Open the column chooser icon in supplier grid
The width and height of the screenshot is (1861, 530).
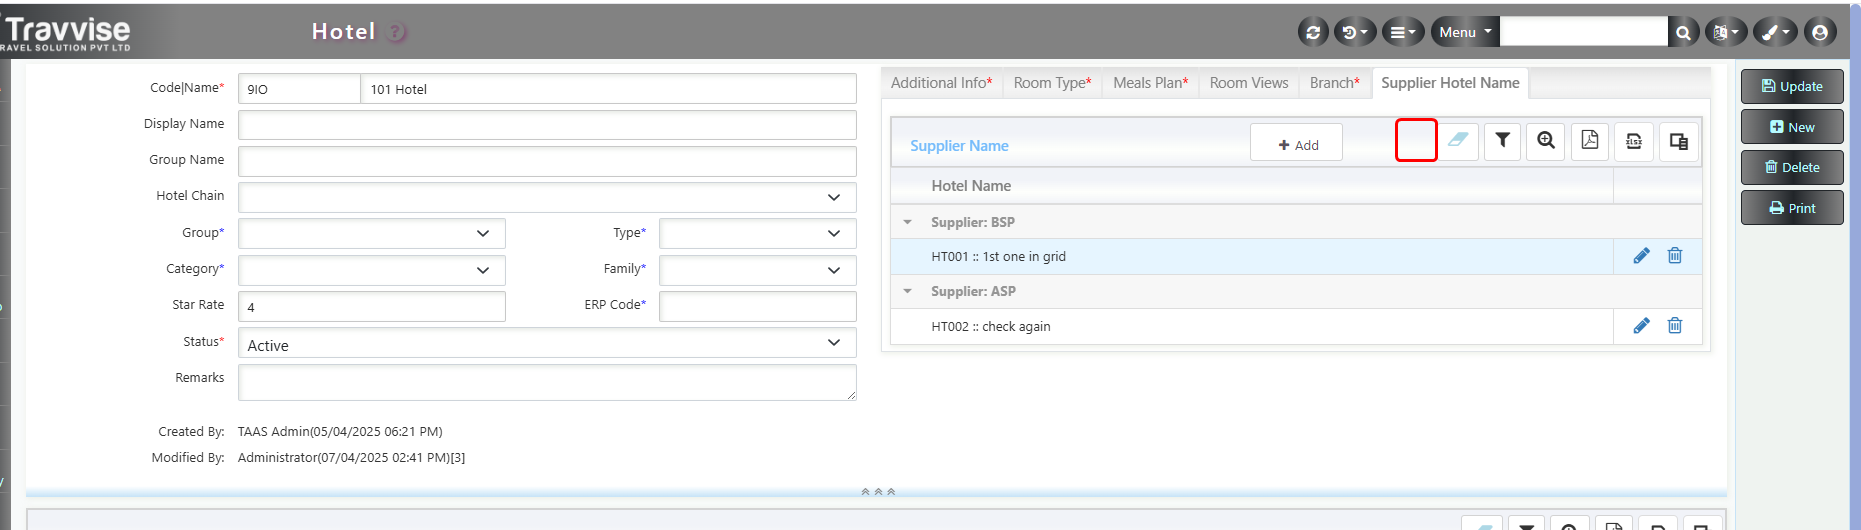1678,141
